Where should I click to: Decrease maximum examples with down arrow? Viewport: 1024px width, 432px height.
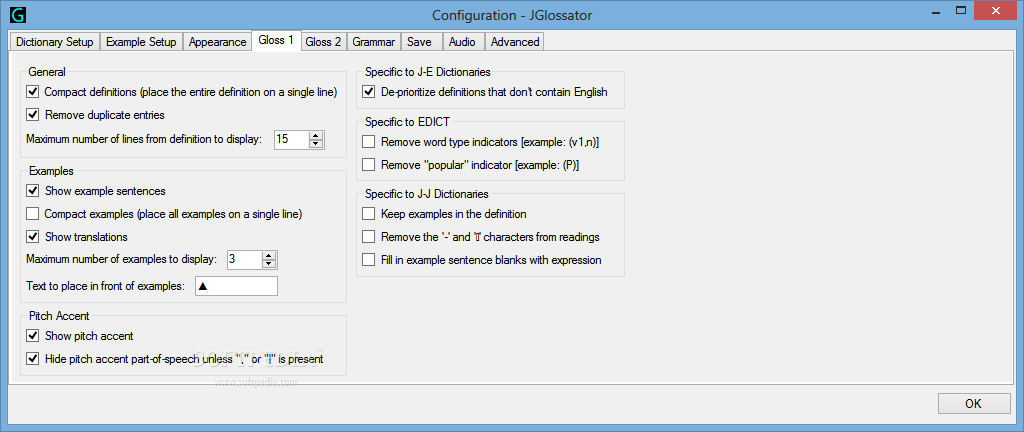(269, 264)
